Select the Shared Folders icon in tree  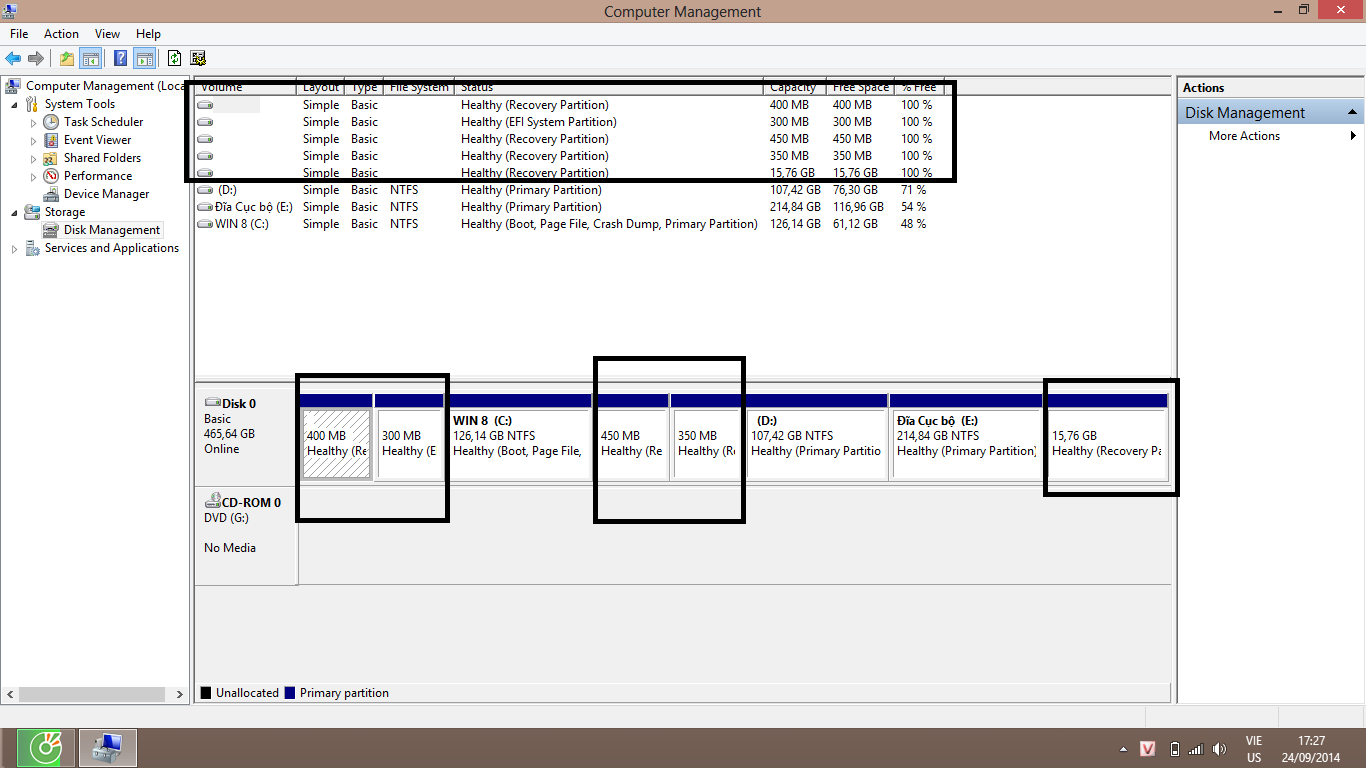click(x=51, y=158)
